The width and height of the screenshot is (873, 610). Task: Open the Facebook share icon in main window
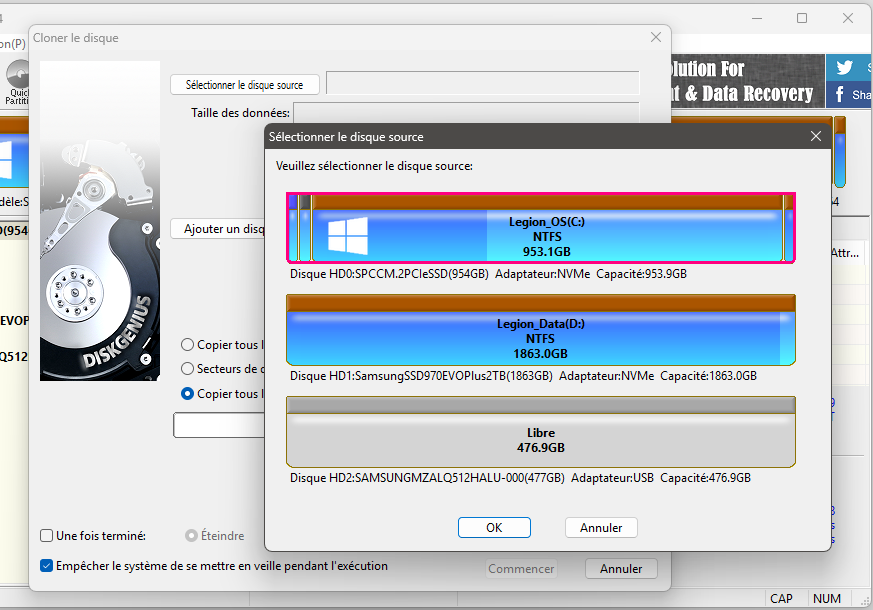840,94
